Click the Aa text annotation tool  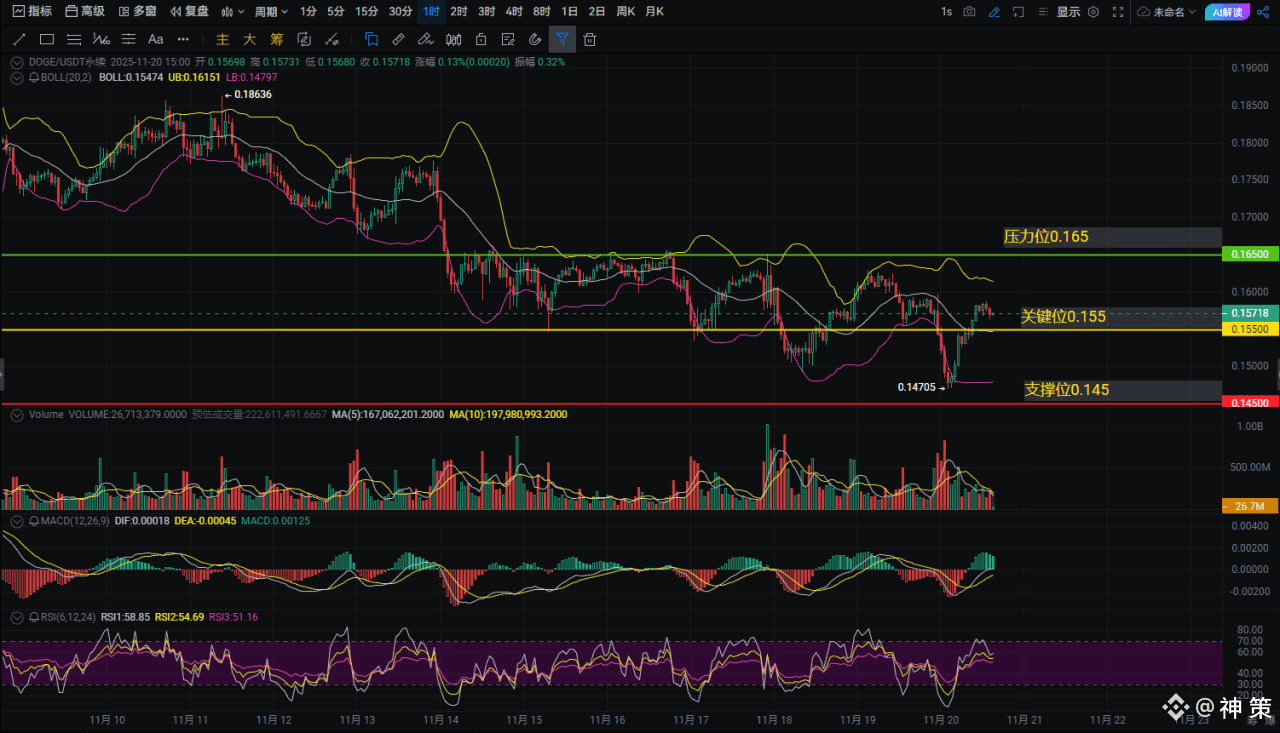coord(155,40)
